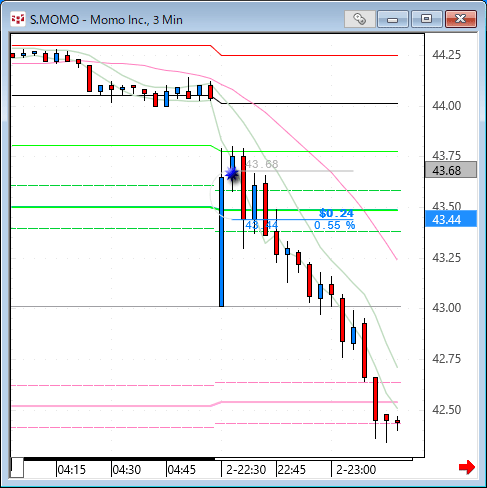Click the 43.75 price scale value
Image resolution: width=487 pixels, height=488 pixels.
coord(447,156)
